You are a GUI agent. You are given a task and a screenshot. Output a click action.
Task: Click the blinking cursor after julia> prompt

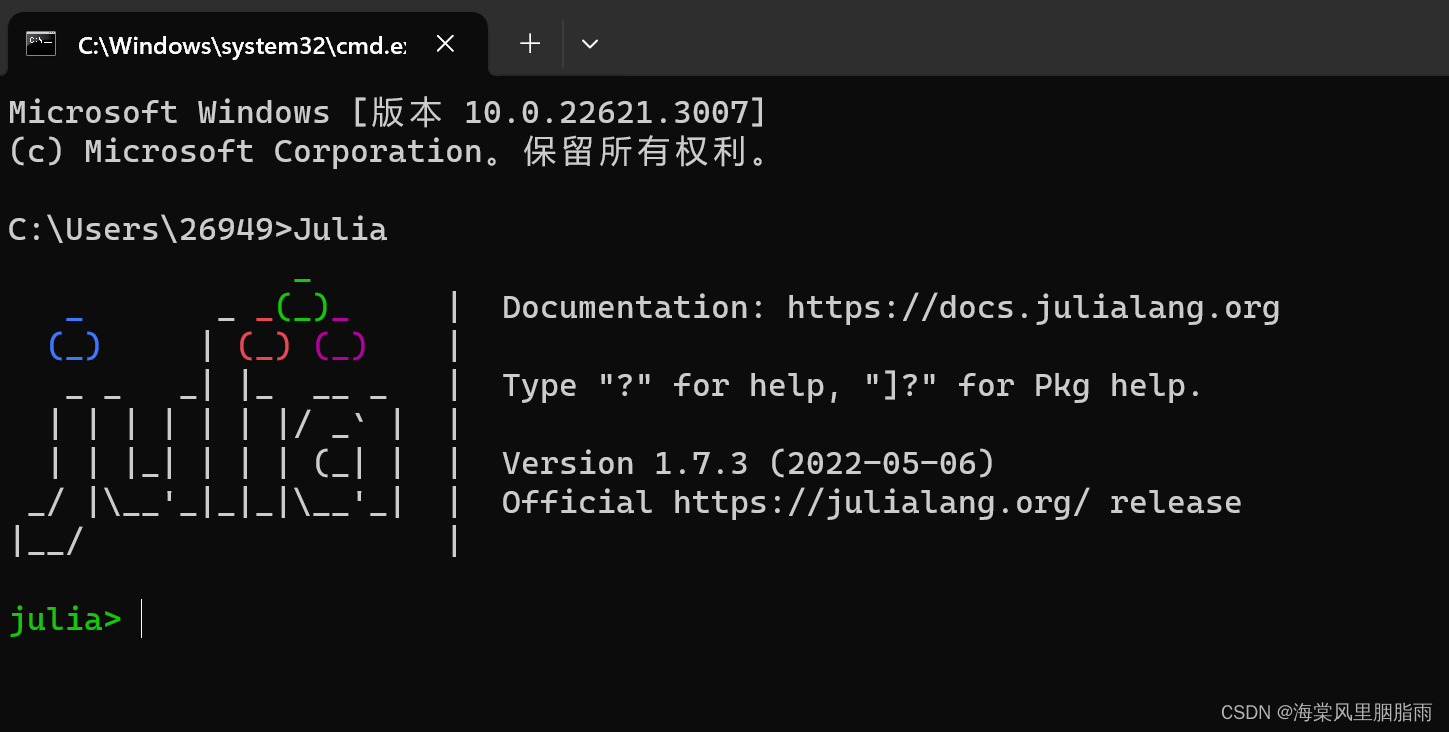[140, 618]
